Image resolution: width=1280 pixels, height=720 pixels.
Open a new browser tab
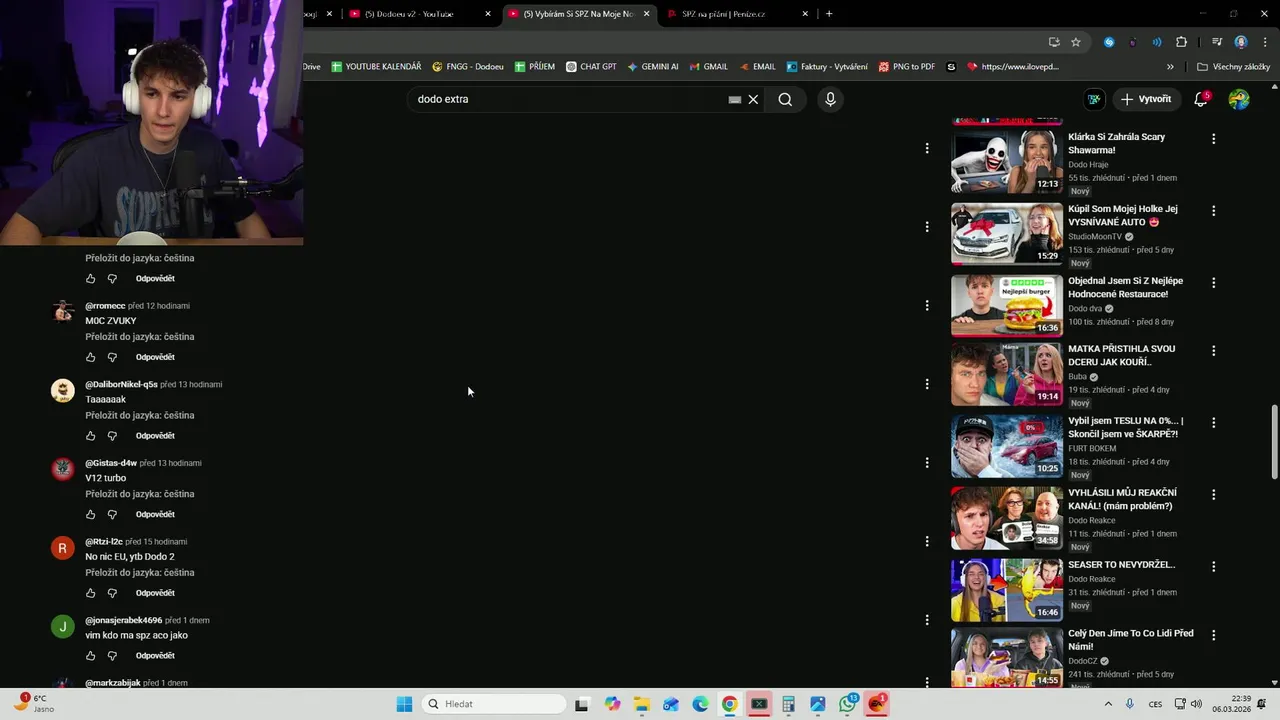click(829, 14)
